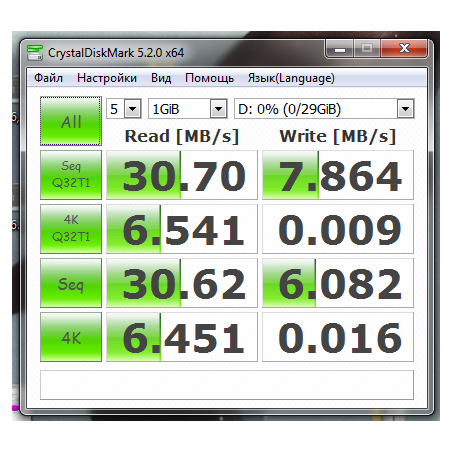Open the Вид menu
Screen dimensions: 452x452
161,78
